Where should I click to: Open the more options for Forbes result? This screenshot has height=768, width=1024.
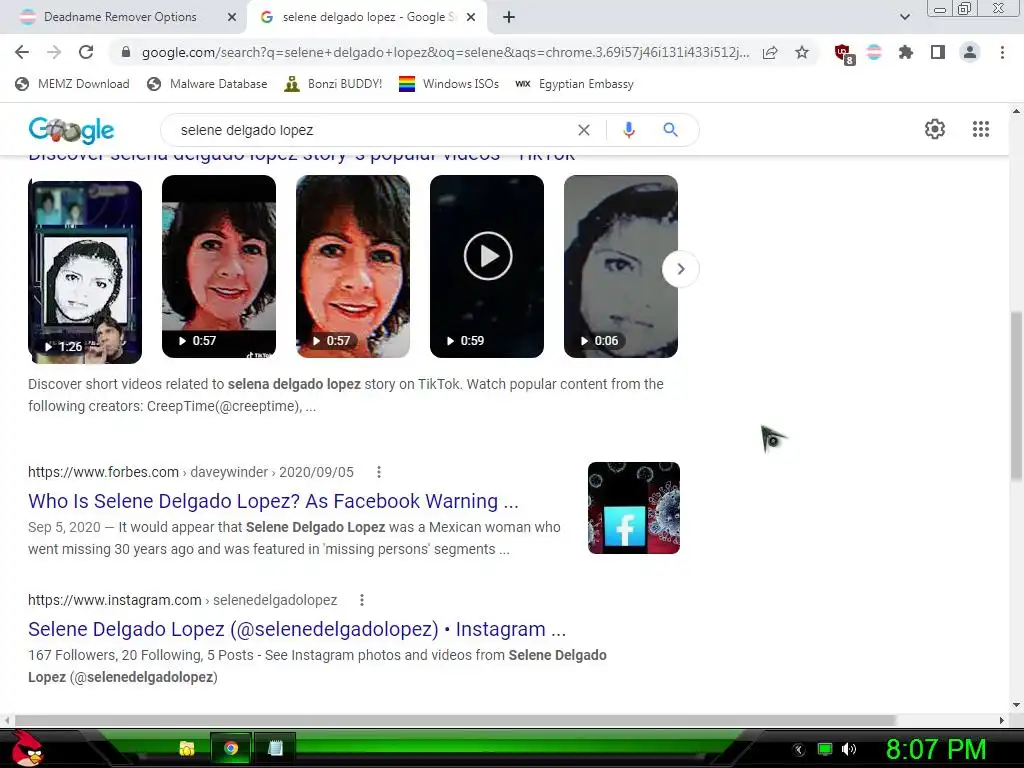coord(379,472)
